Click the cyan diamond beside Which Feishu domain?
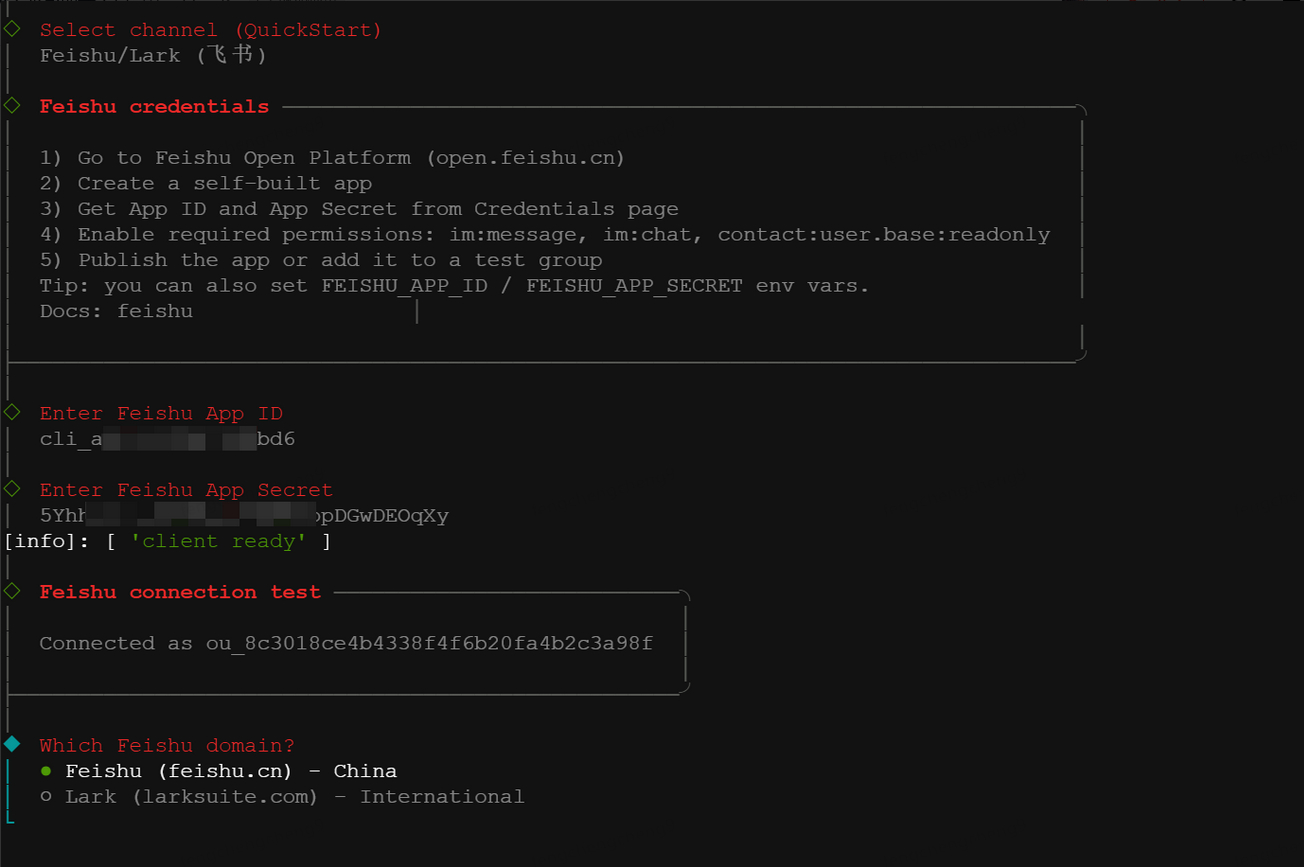This screenshot has width=1304, height=867. (x=12, y=744)
